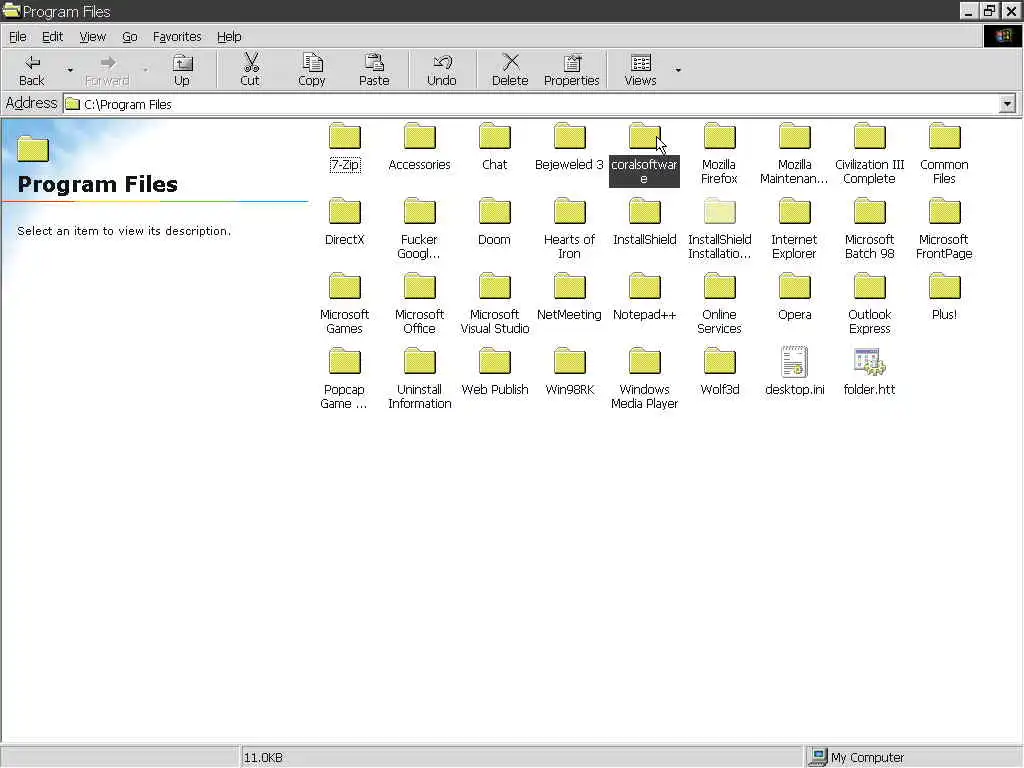The height and width of the screenshot is (768, 1024).
Task: Click the Views toolbar icon
Action: click(640, 70)
